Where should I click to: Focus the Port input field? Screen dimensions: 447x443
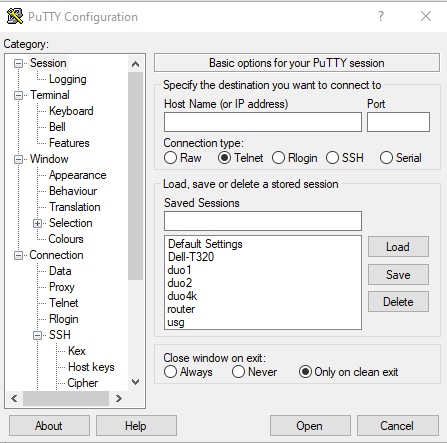pyautogui.click(x=398, y=122)
